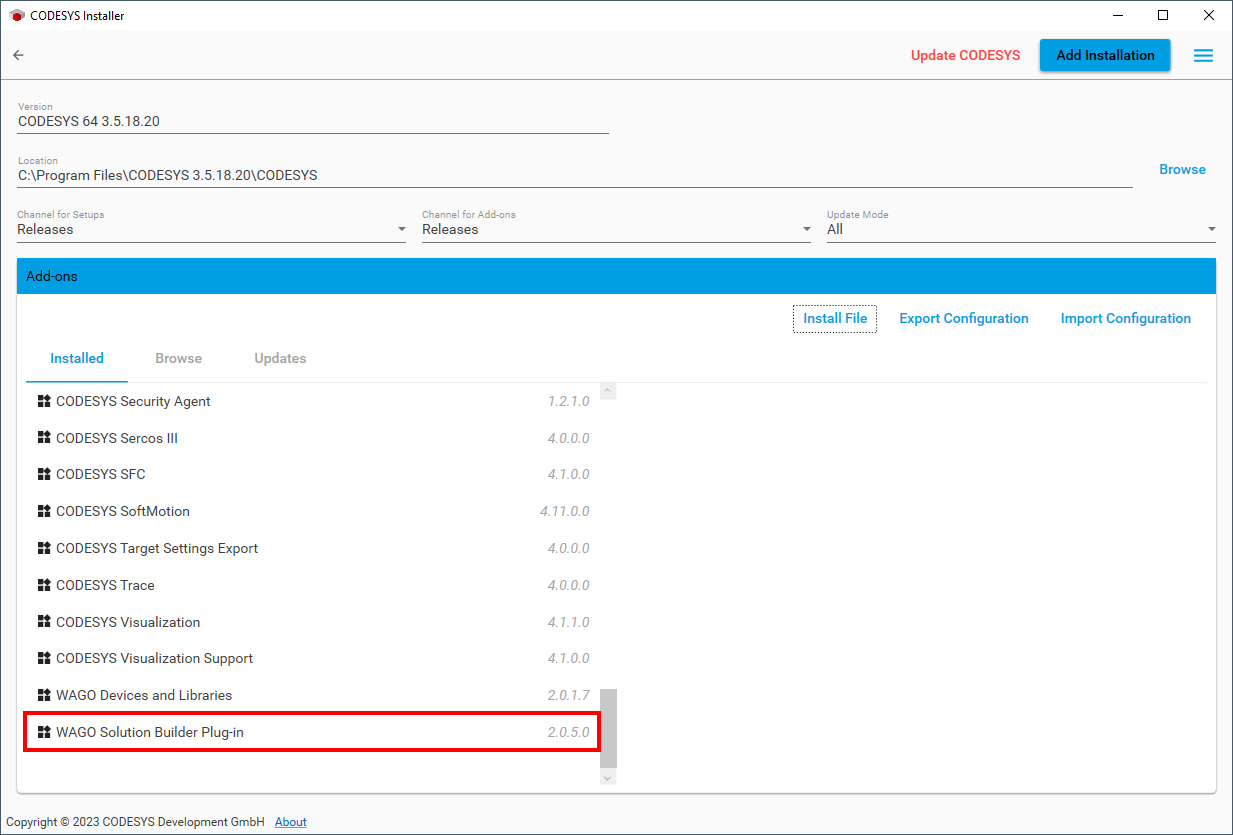Click Import Configuration
The height and width of the screenshot is (835, 1233).
pyautogui.click(x=1126, y=319)
